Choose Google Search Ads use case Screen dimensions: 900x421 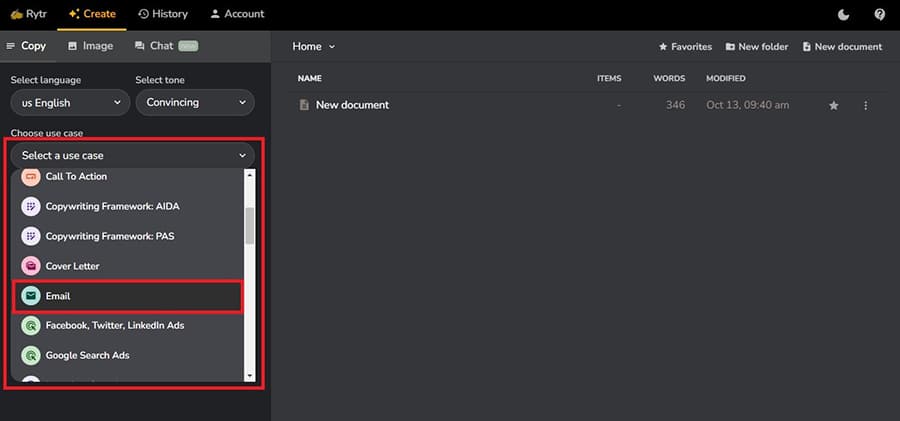(x=127, y=356)
